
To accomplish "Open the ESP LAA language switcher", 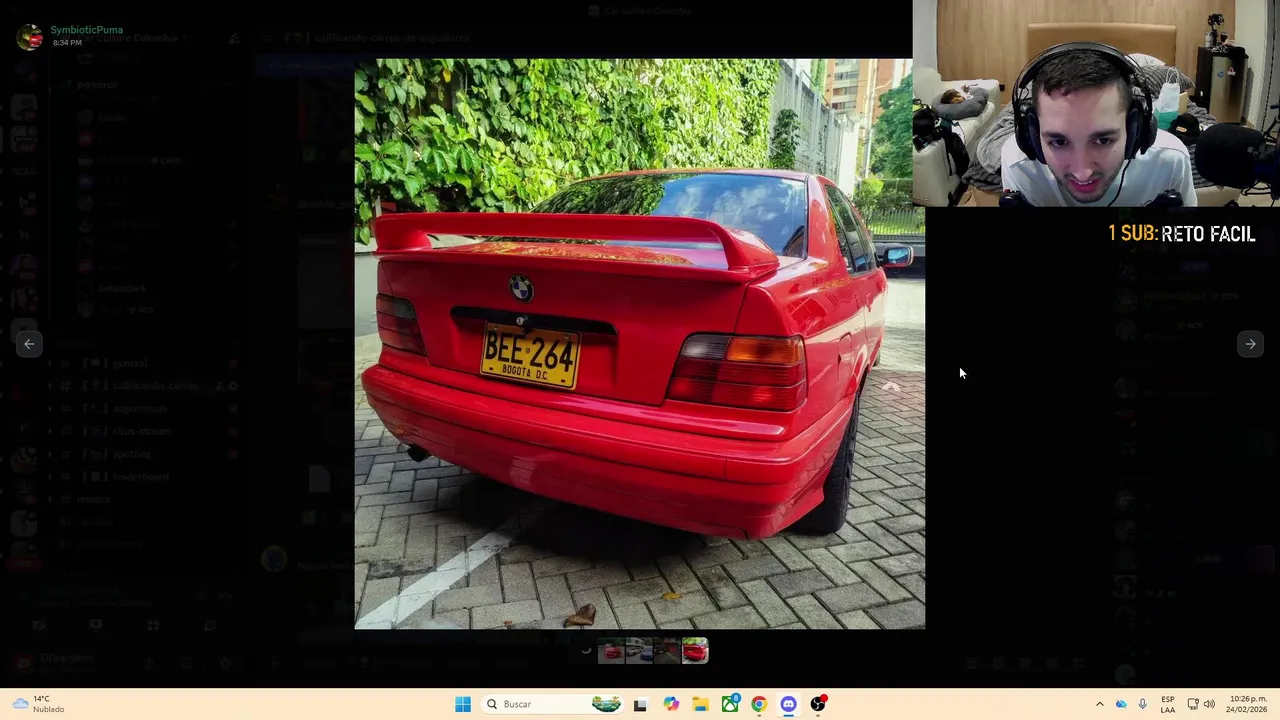I will point(1168,704).
